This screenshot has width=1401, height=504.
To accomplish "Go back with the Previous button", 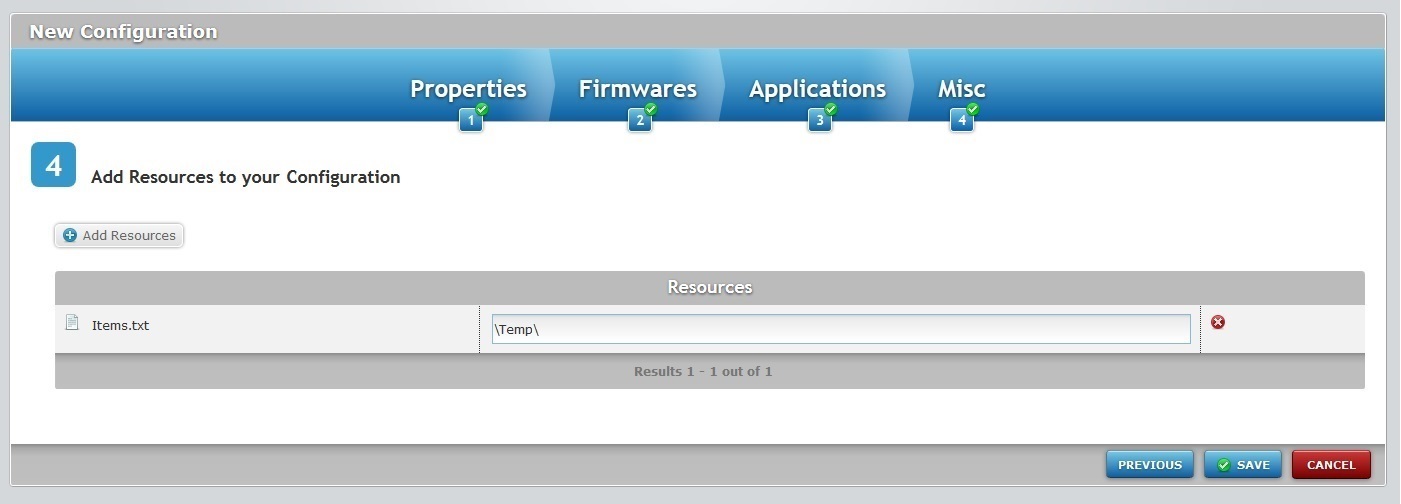I will tap(1150, 464).
